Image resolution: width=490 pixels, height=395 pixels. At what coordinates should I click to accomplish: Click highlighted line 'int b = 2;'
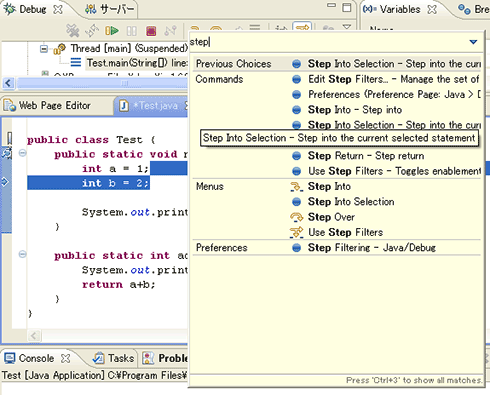tap(115, 183)
